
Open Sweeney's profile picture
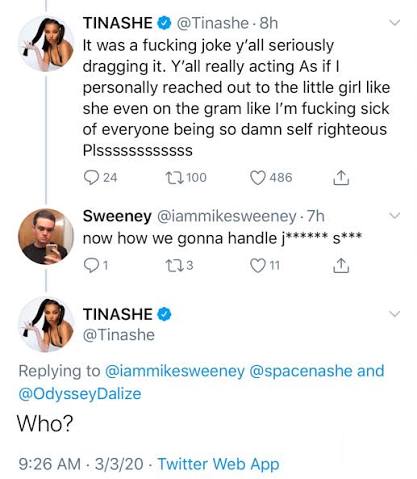[46, 236]
